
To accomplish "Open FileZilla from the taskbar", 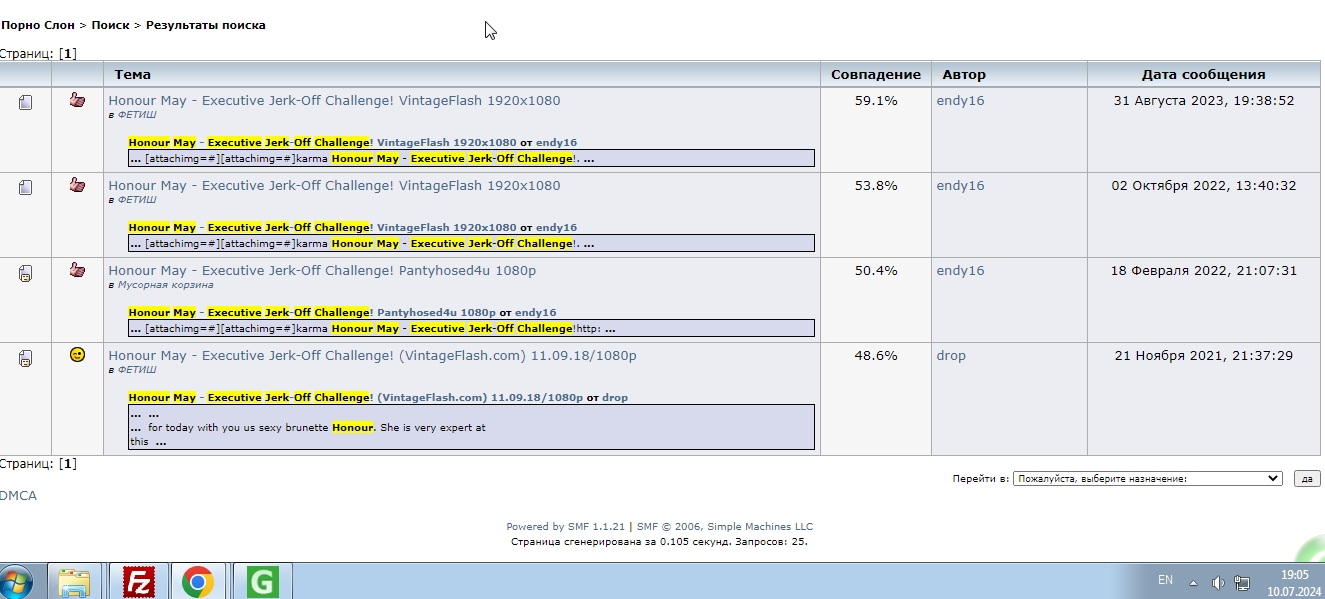I will pos(138,582).
